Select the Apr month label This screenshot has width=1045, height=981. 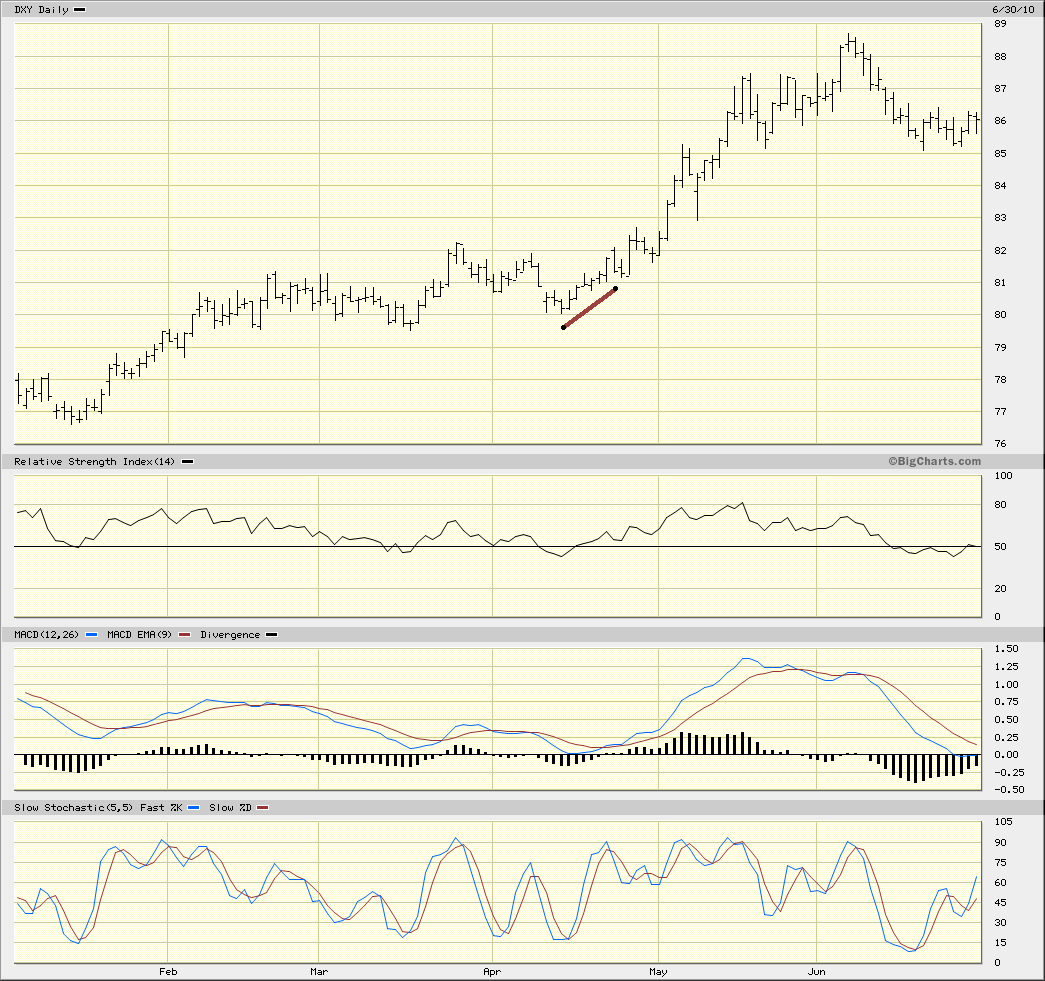pyautogui.click(x=492, y=971)
